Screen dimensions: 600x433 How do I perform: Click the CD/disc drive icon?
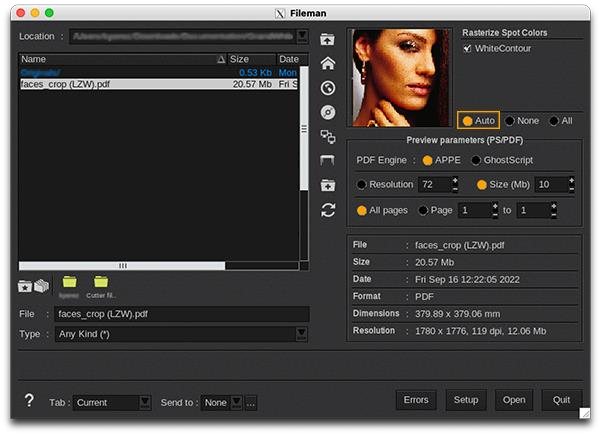[327, 112]
